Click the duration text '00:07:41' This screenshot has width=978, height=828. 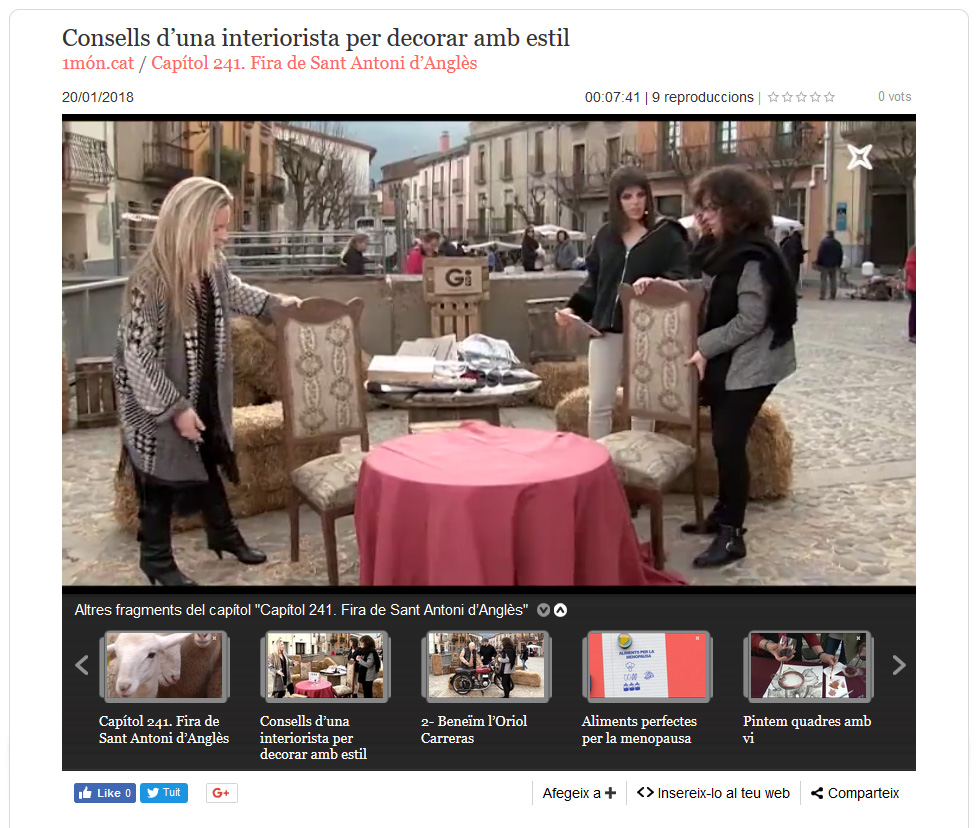click(612, 97)
